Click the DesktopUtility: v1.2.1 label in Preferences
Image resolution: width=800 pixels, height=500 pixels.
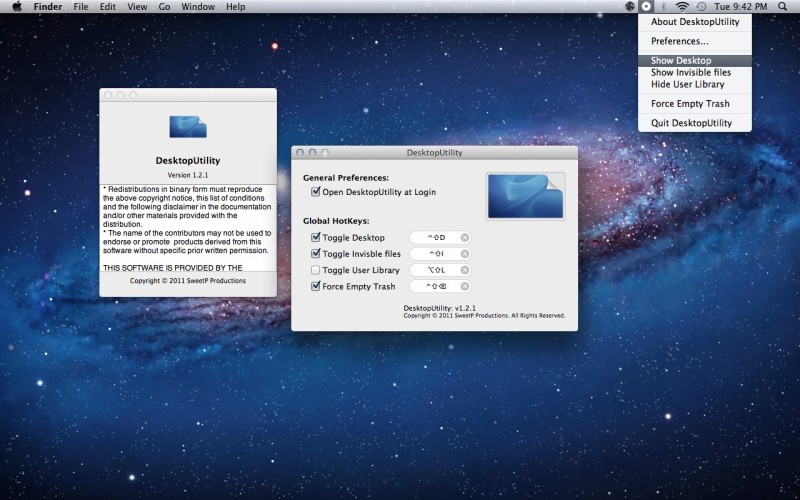(x=439, y=308)
